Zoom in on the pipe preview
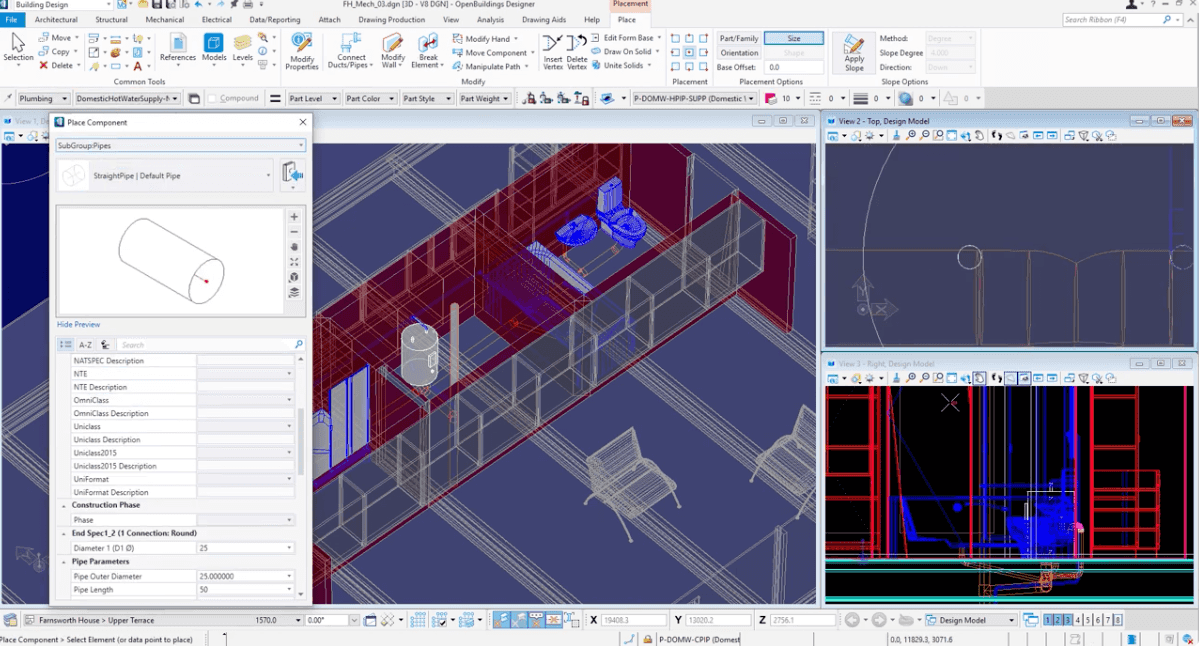Screen dimensions: 1200x646 294,217
